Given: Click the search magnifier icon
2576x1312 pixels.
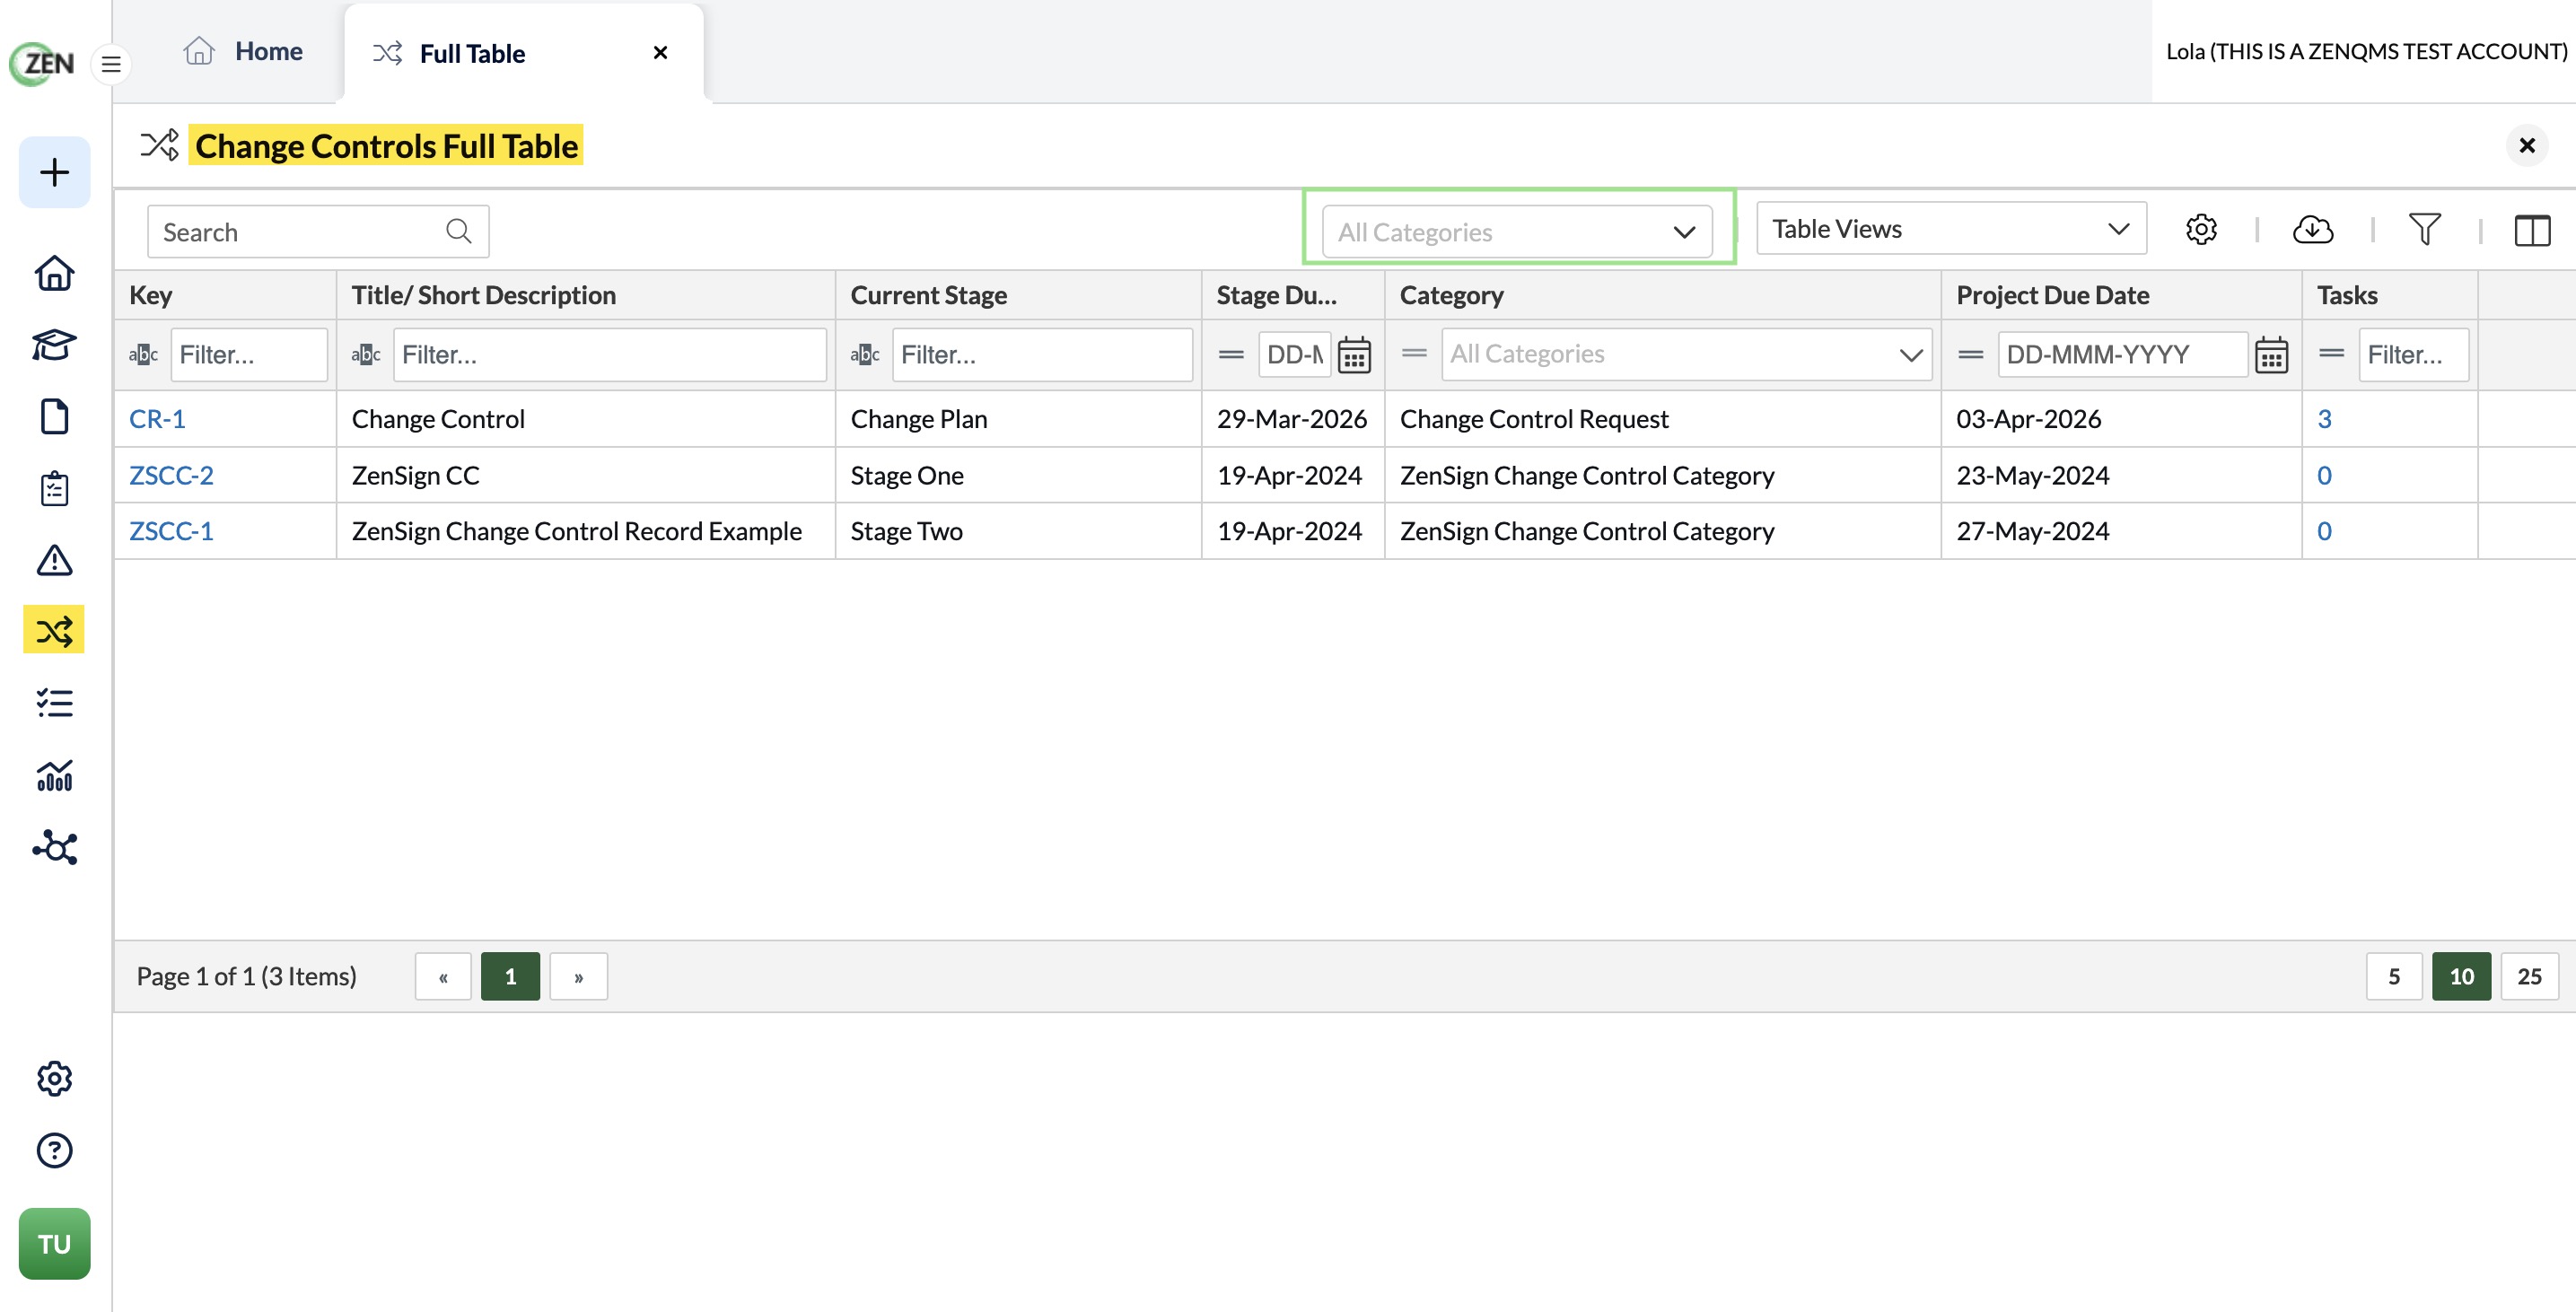Looking at the screenshot, I should (x=458, y=231).
